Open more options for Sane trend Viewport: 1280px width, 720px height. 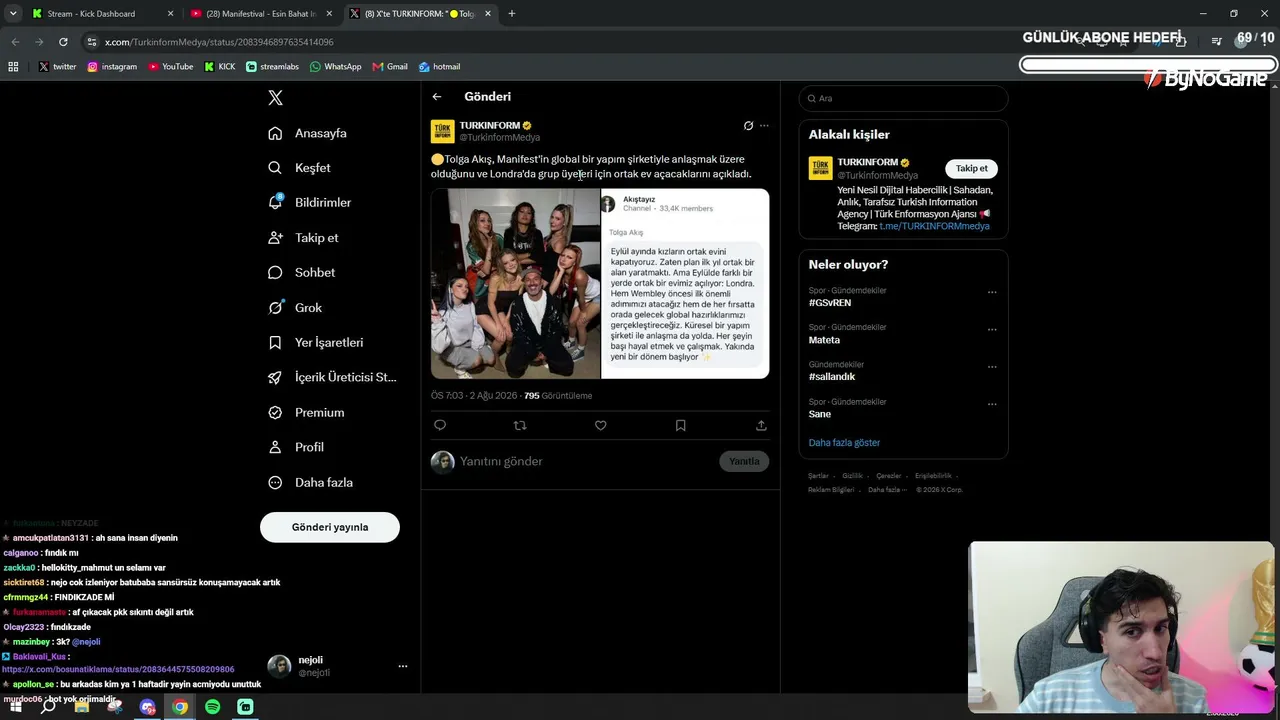click(992, 404)
